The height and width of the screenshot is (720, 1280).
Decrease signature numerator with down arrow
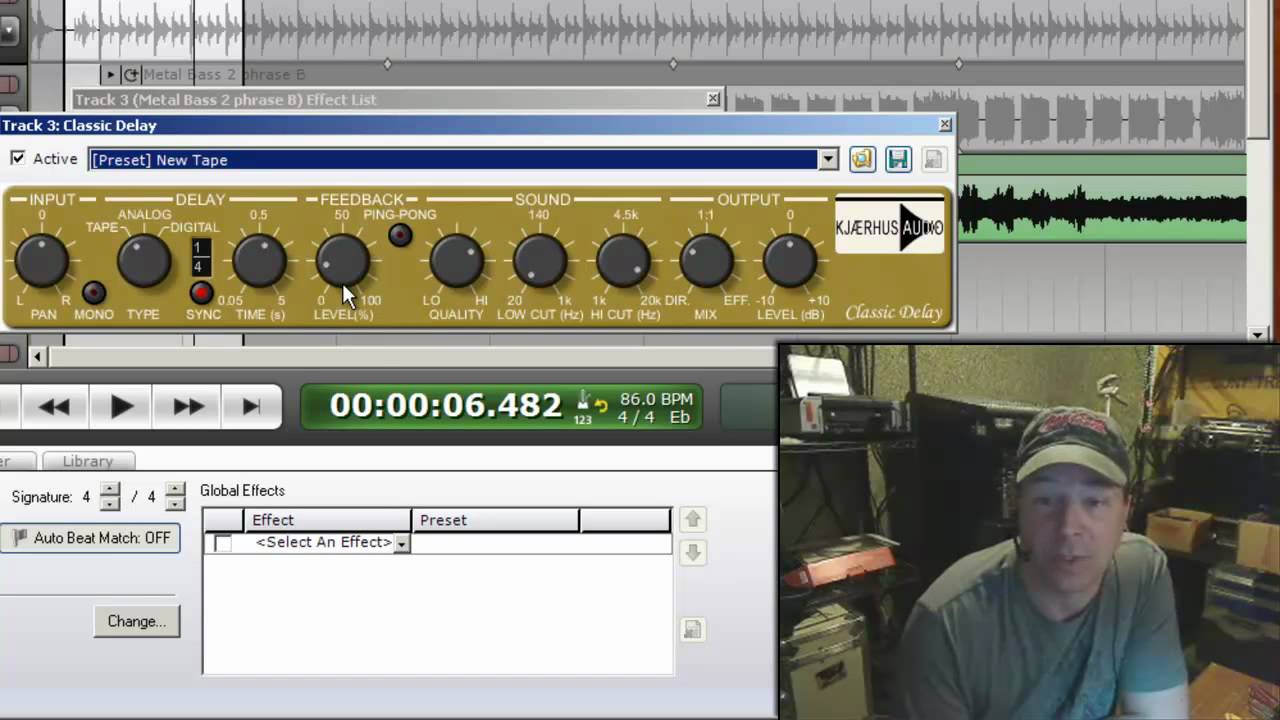[x=110, y=503]
